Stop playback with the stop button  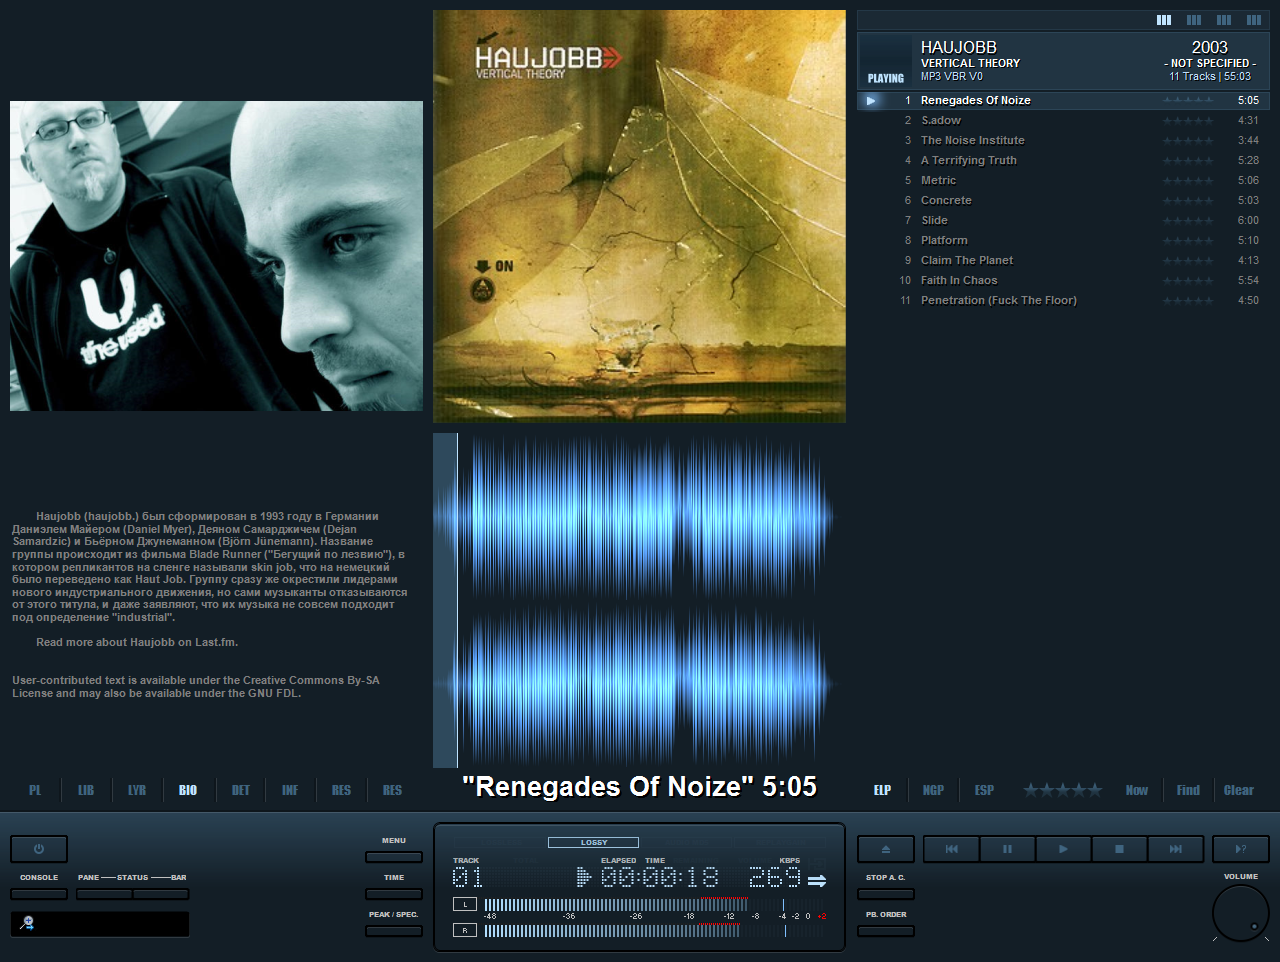pyautogui.click(x=1119, y=849)
